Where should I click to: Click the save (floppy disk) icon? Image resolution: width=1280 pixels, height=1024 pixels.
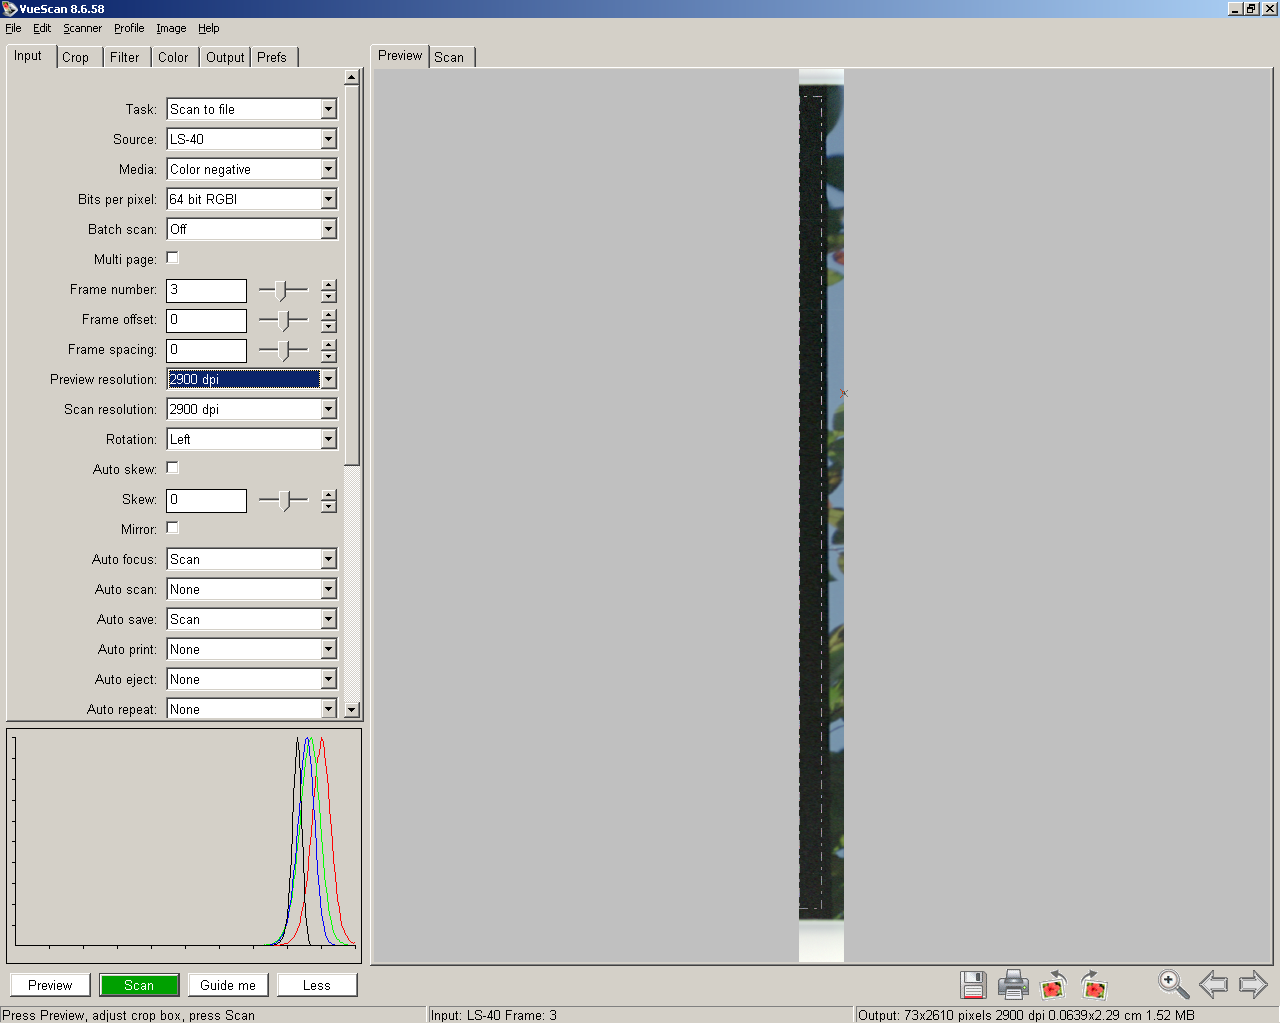(973, 985)
